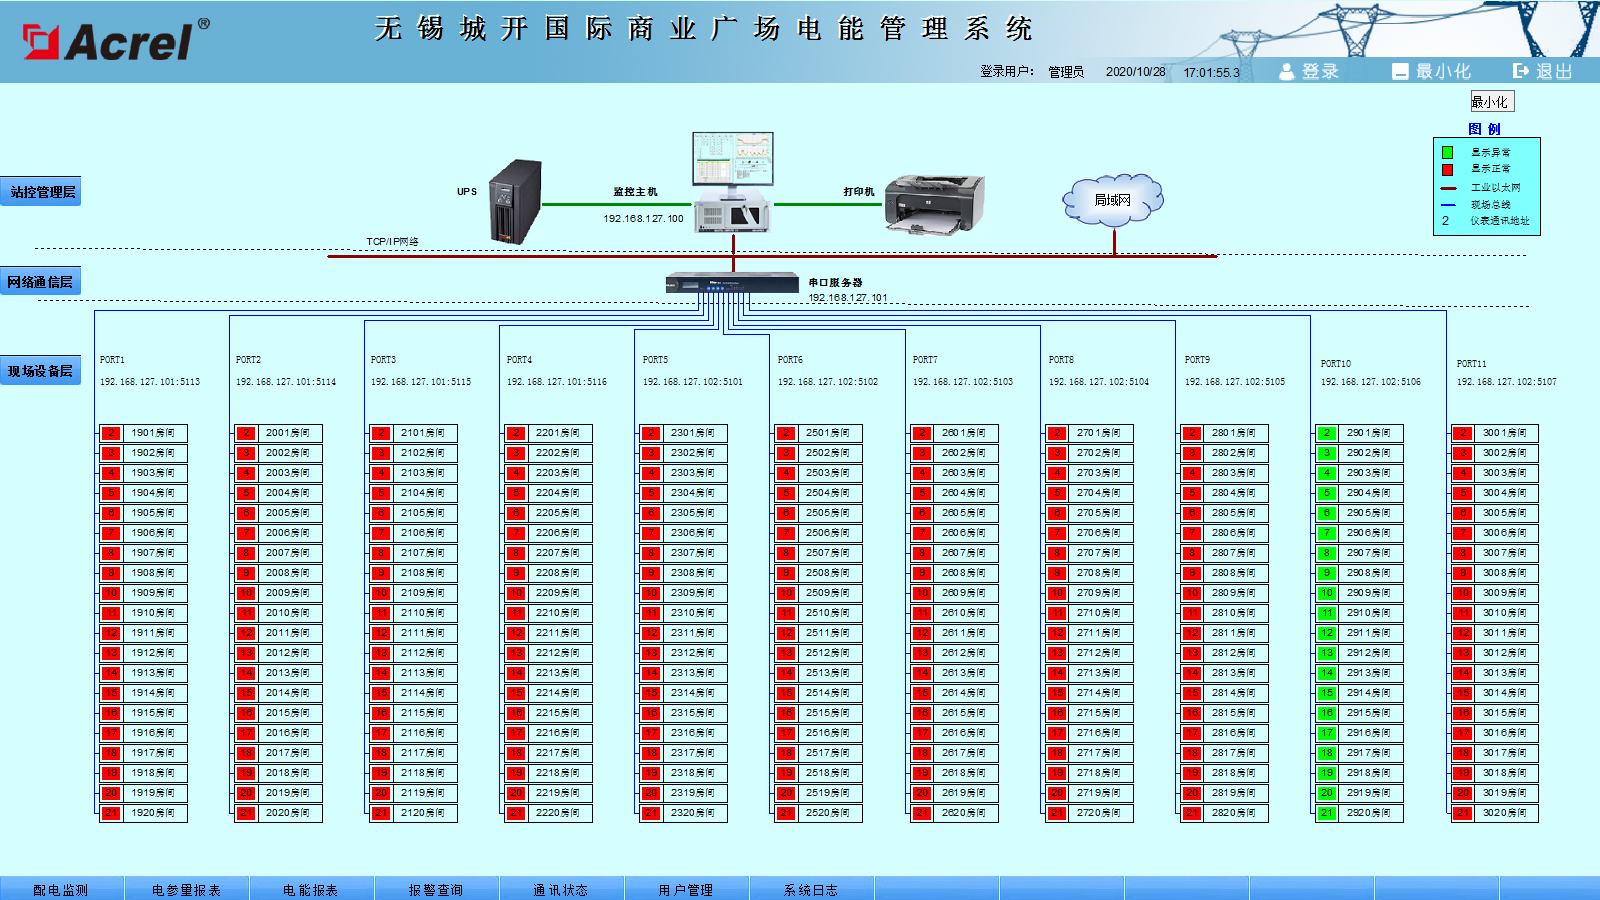Click the UPS tower device icon
Image resolution: width=1600 pixels, height=900 pixels.
pos(514,203)
